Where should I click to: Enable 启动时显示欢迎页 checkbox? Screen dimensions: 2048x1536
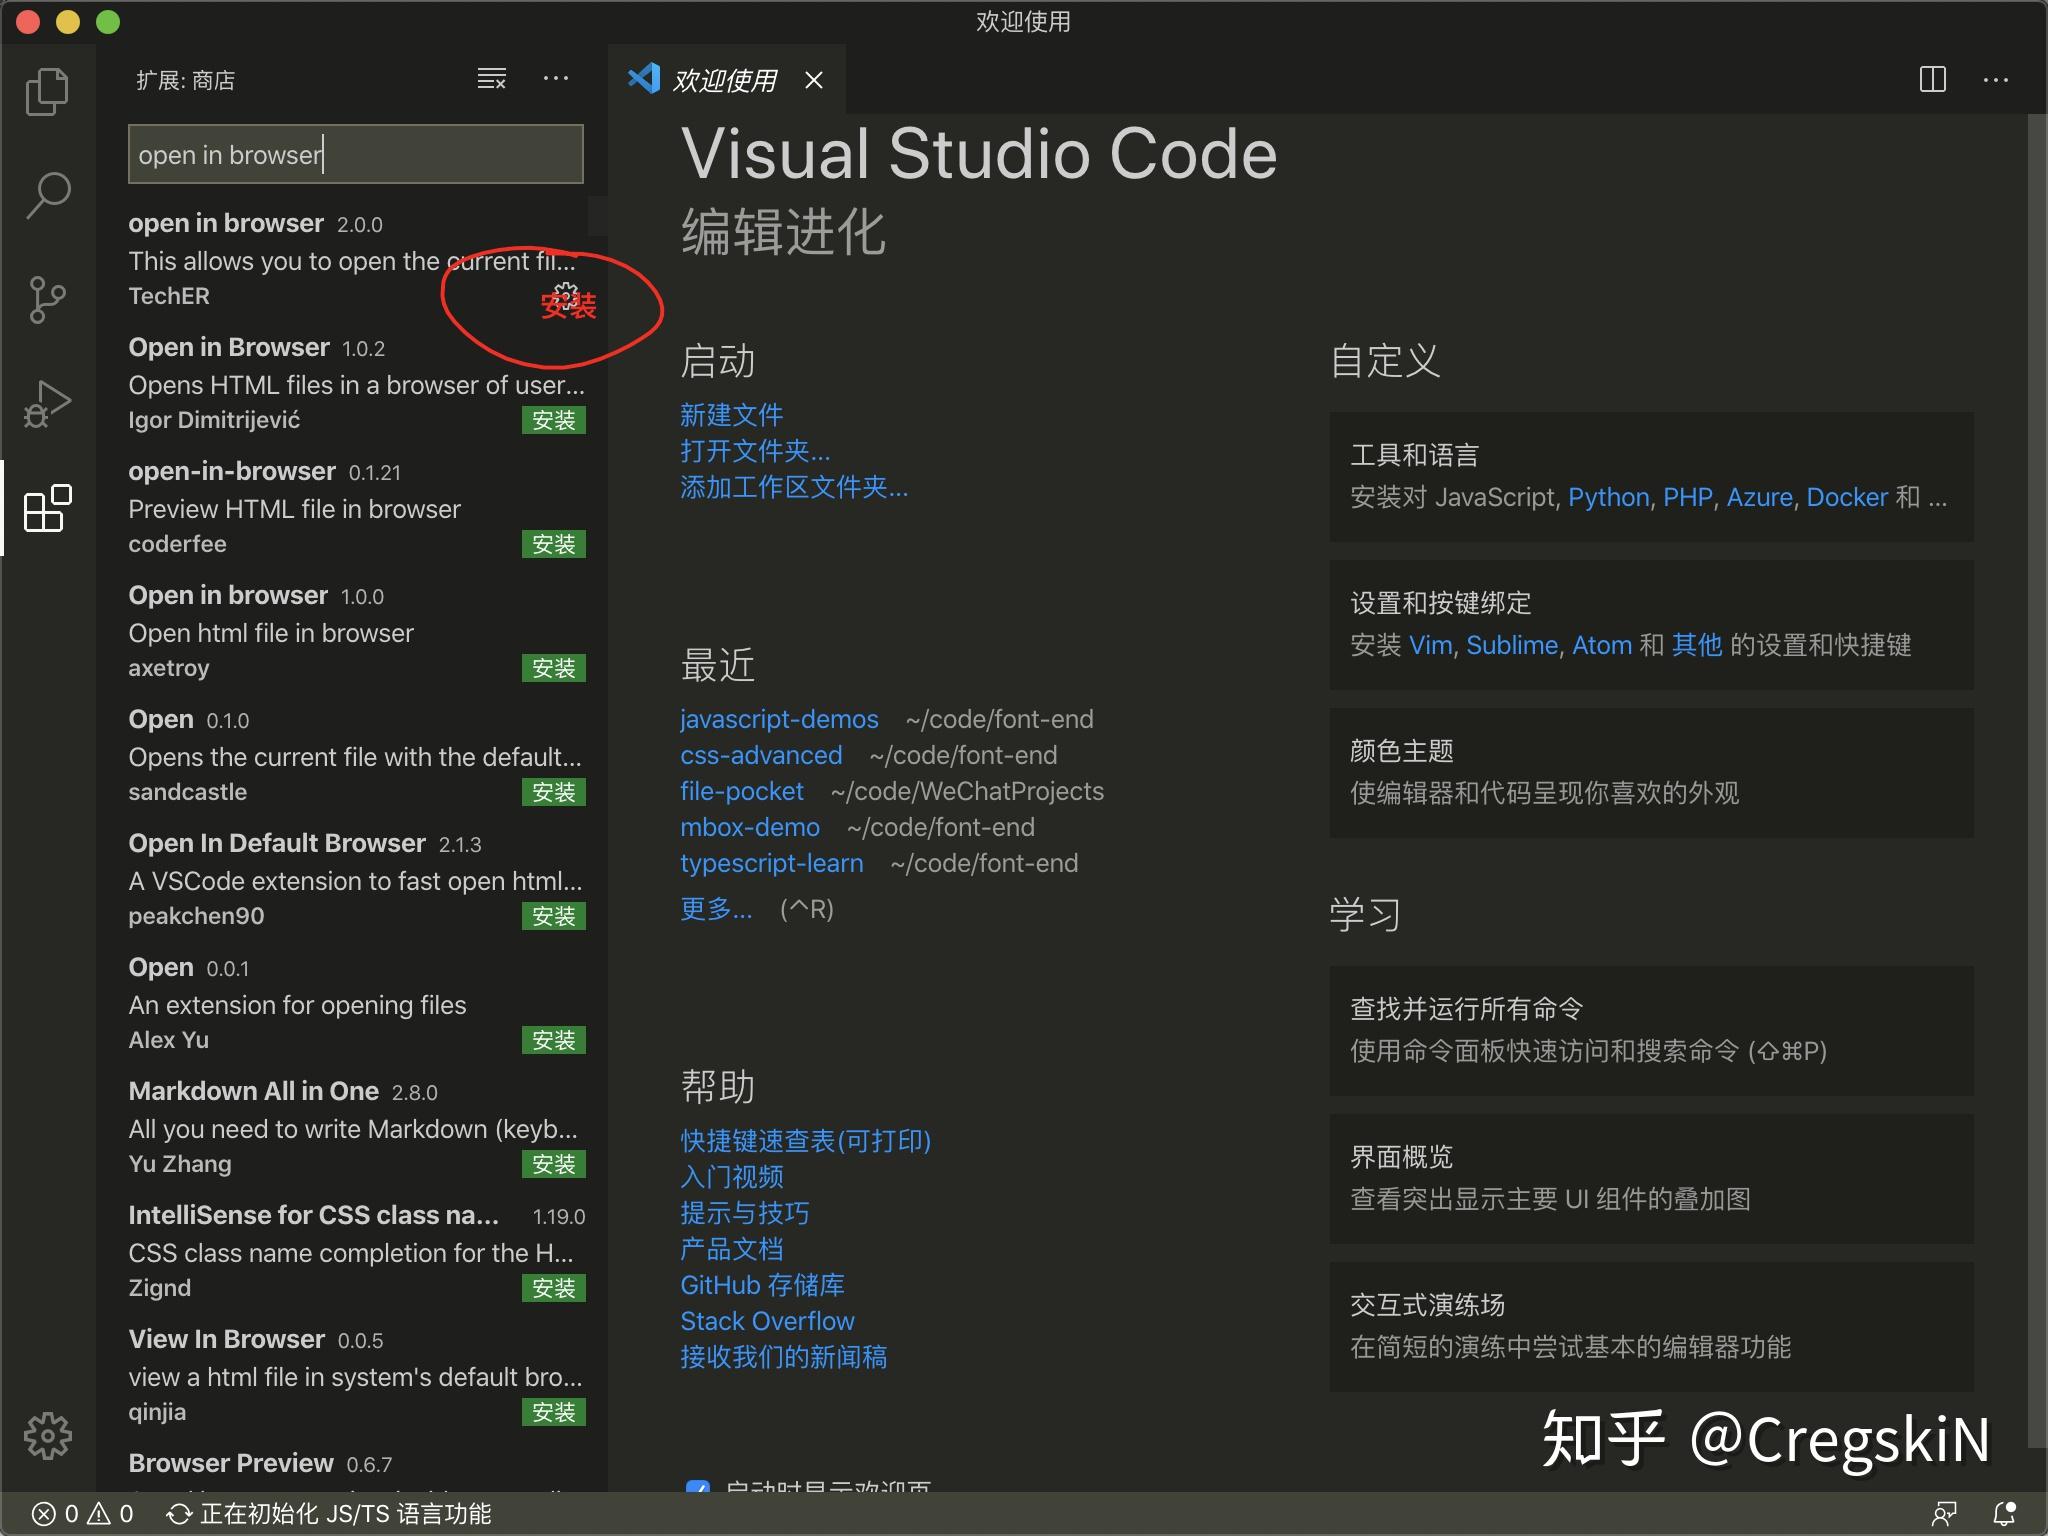coord(700,1490)
